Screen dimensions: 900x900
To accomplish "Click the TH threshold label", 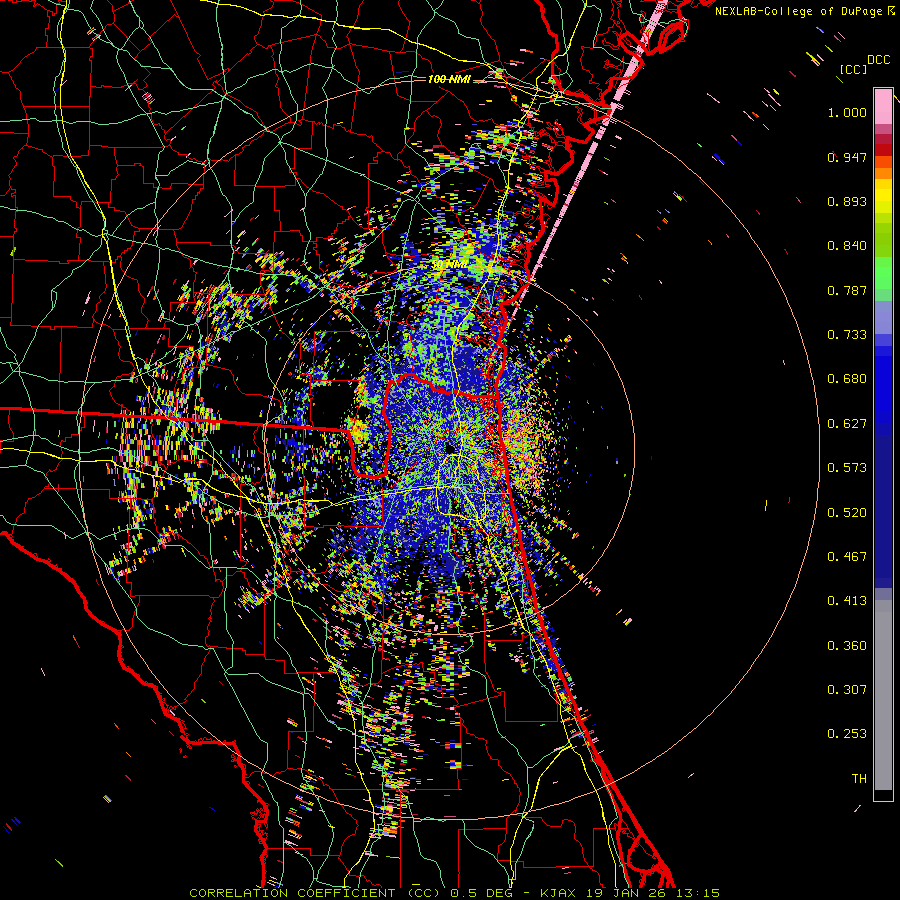I will click(859, 779).
